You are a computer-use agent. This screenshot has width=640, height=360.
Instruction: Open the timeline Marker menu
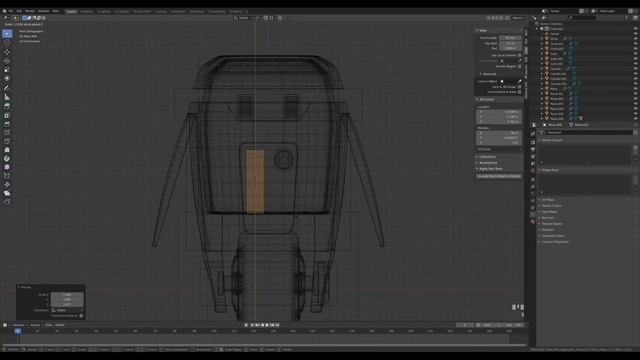(x=60, y=325)
